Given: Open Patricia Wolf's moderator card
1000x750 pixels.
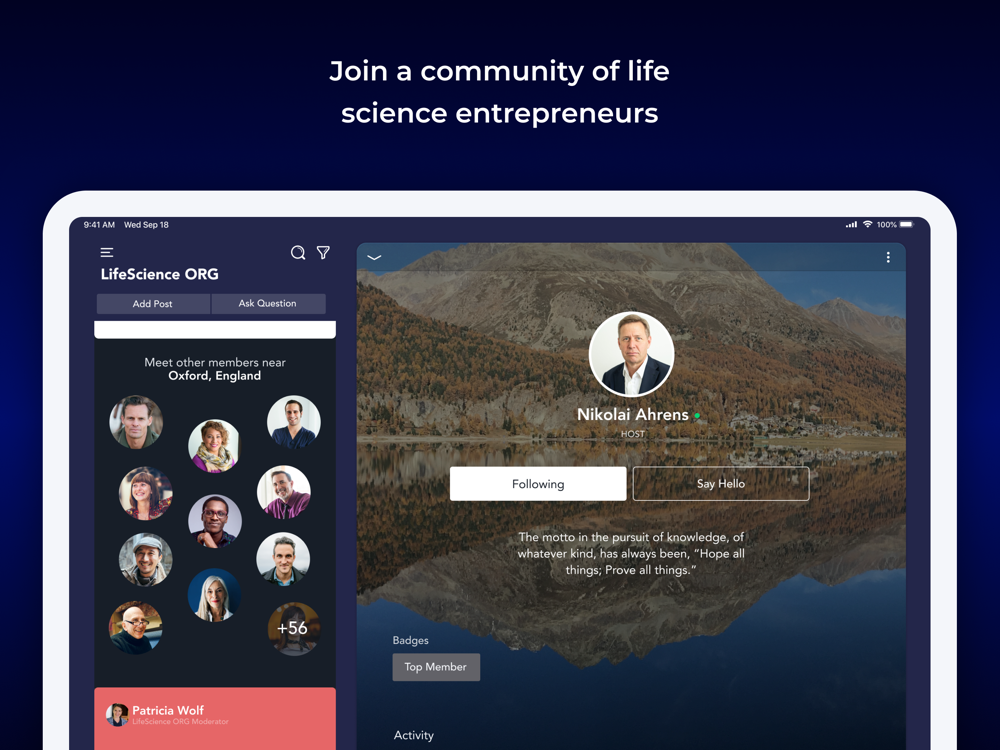Looking at the screenshot, I should pyautogui.click(x=215, y=719).
